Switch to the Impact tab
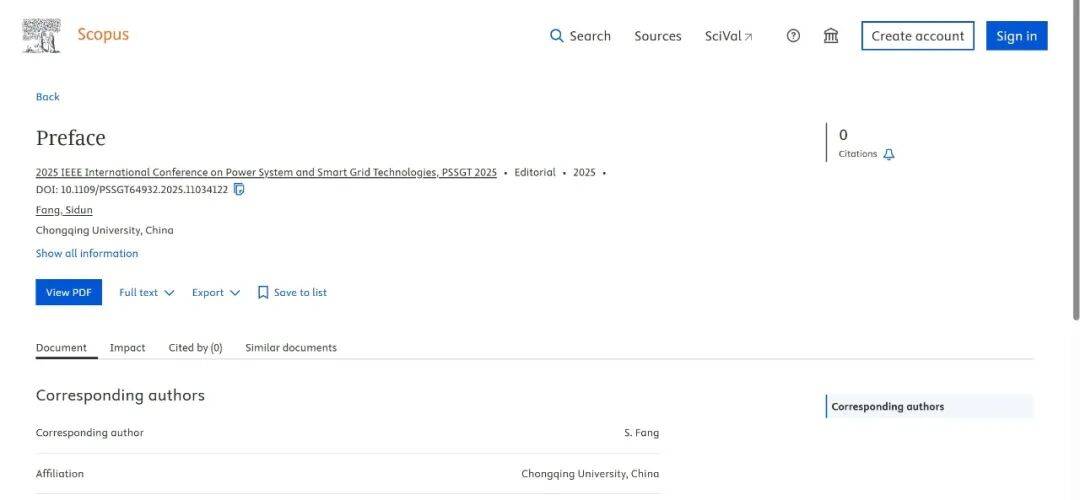Image resolution: width=1080 pixels, height=500 pixels. (x=127, y=348)
